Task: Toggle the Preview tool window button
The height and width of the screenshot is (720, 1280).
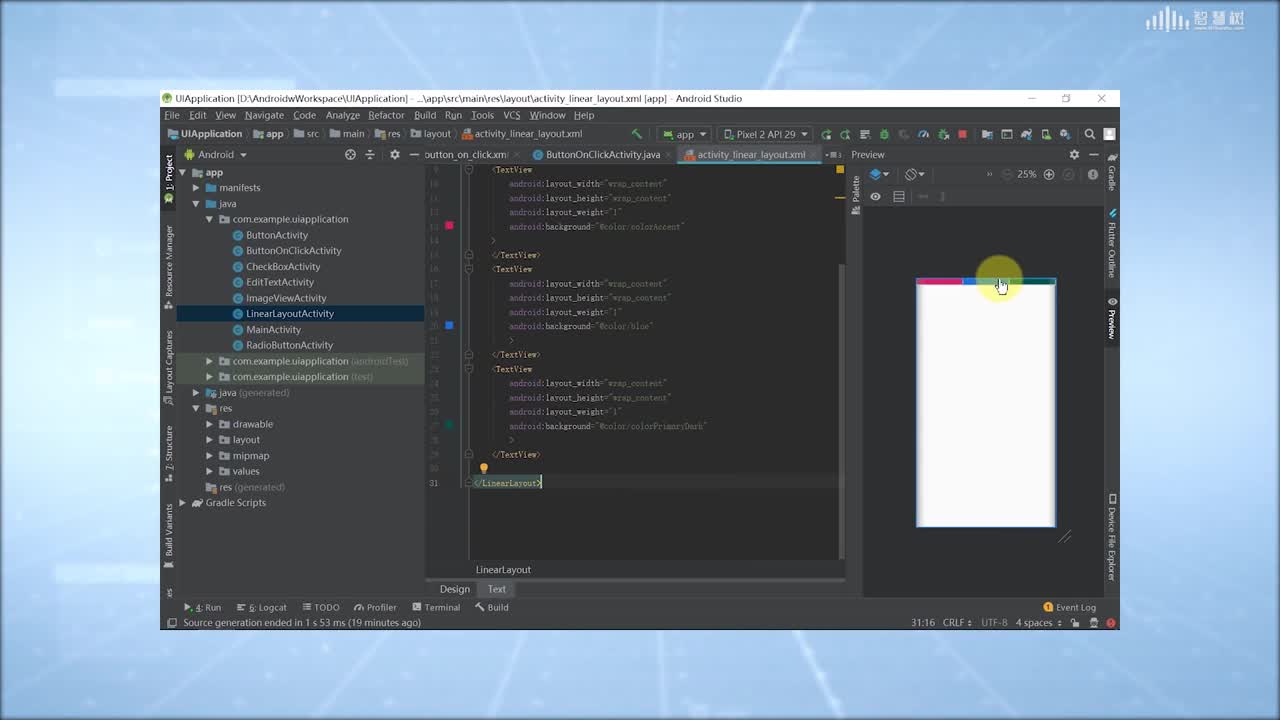Action: tap(1112, 319)
